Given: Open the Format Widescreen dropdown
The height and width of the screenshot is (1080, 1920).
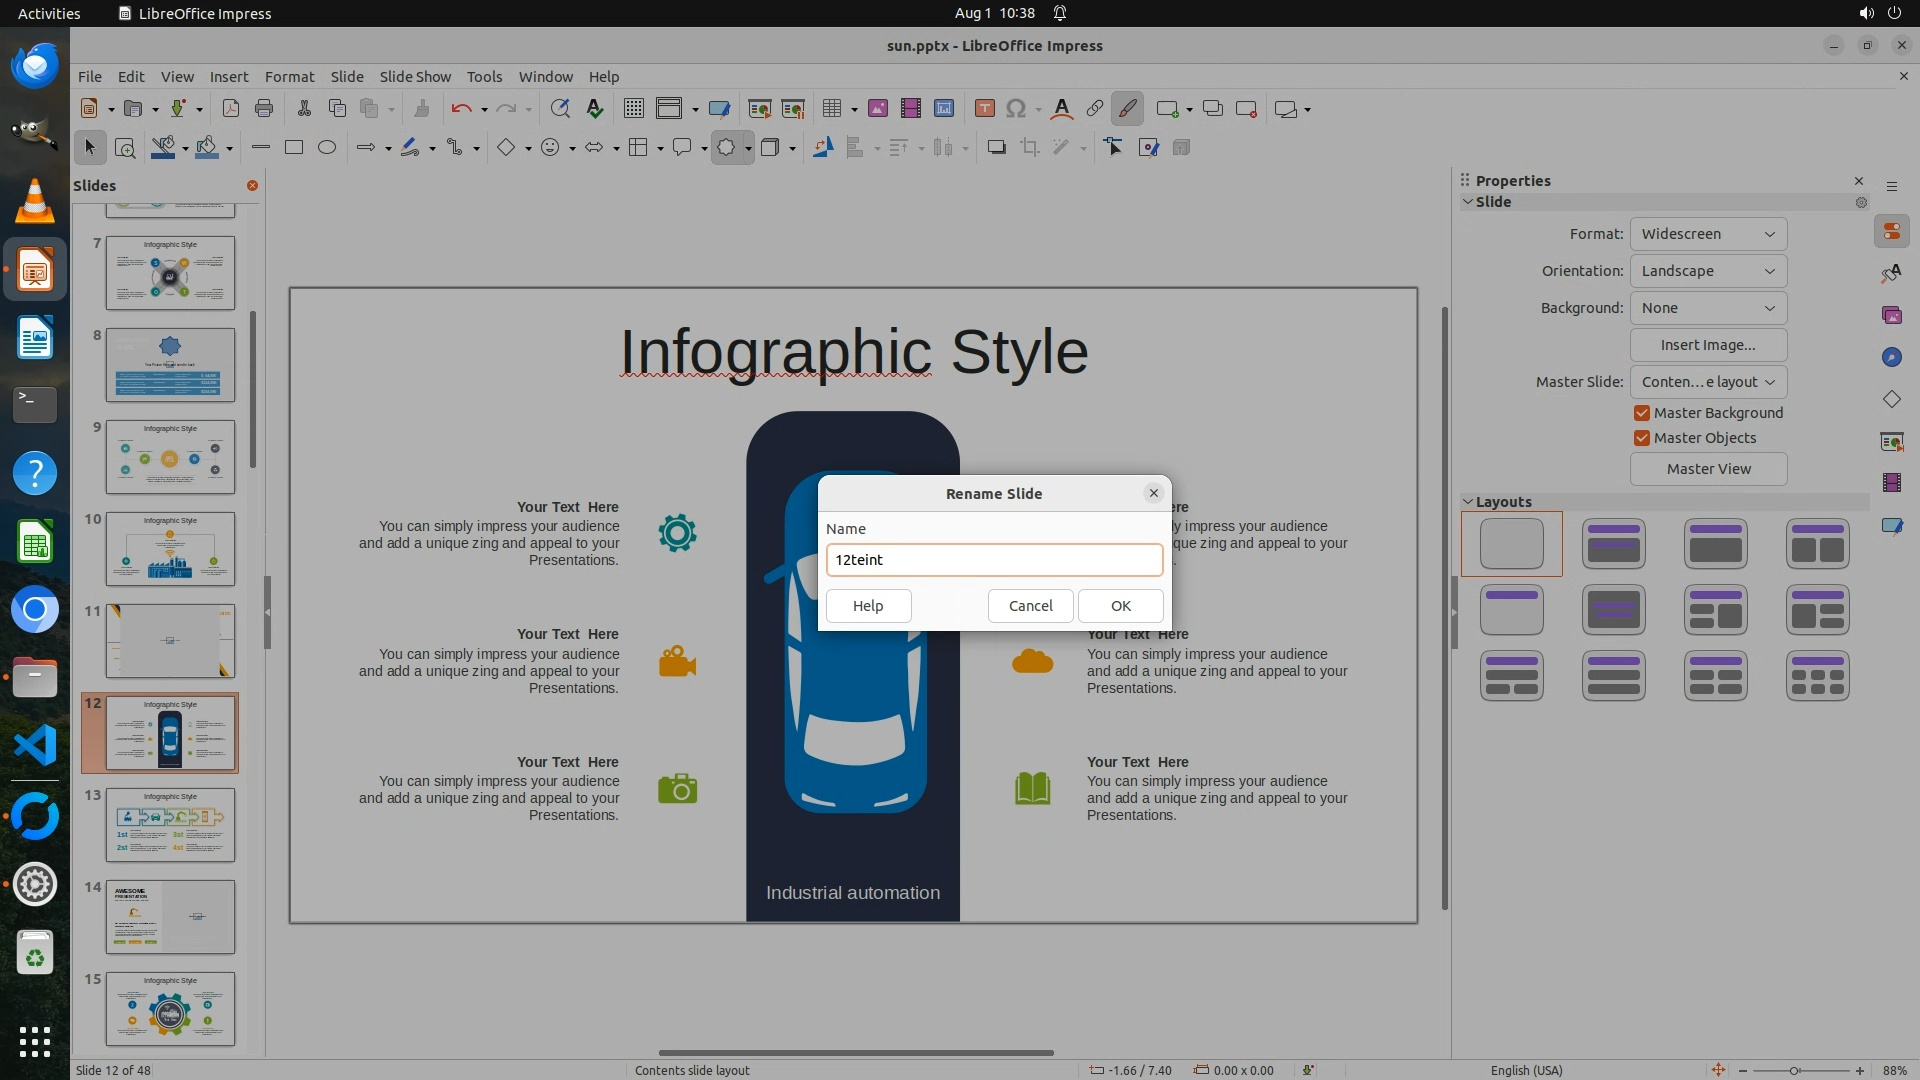Looking at the screenshot, I should click(1707, 234).
